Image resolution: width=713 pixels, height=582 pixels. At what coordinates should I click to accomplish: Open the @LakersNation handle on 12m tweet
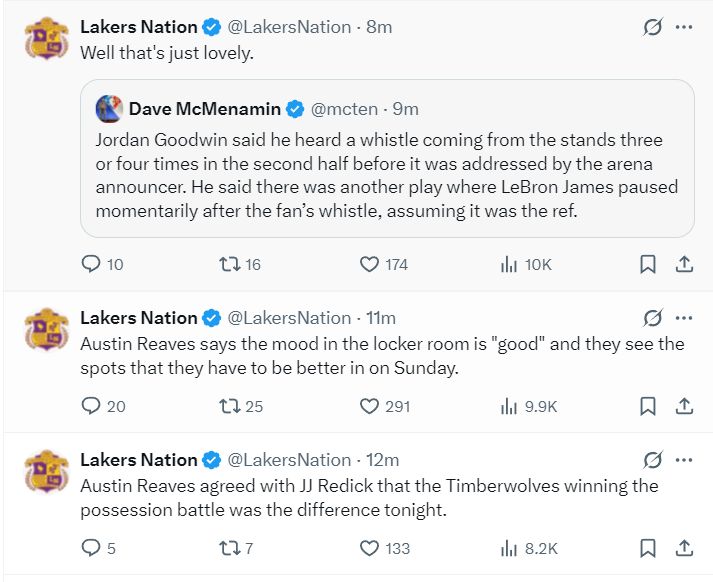pos(290,460)
